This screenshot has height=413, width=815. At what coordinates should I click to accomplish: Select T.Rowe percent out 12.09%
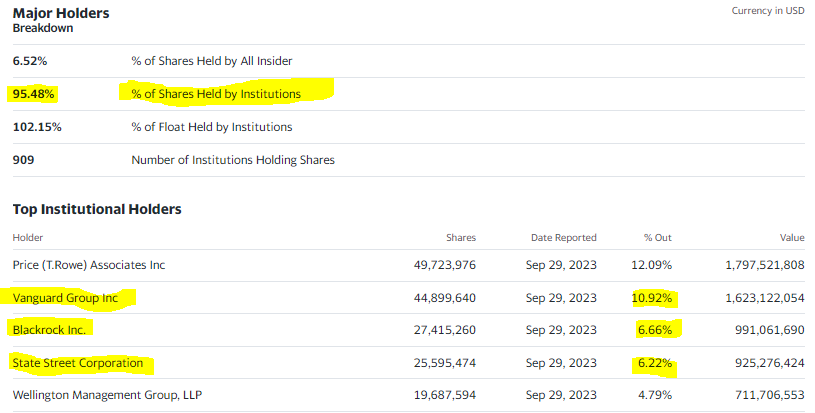(x=651, y=265)
